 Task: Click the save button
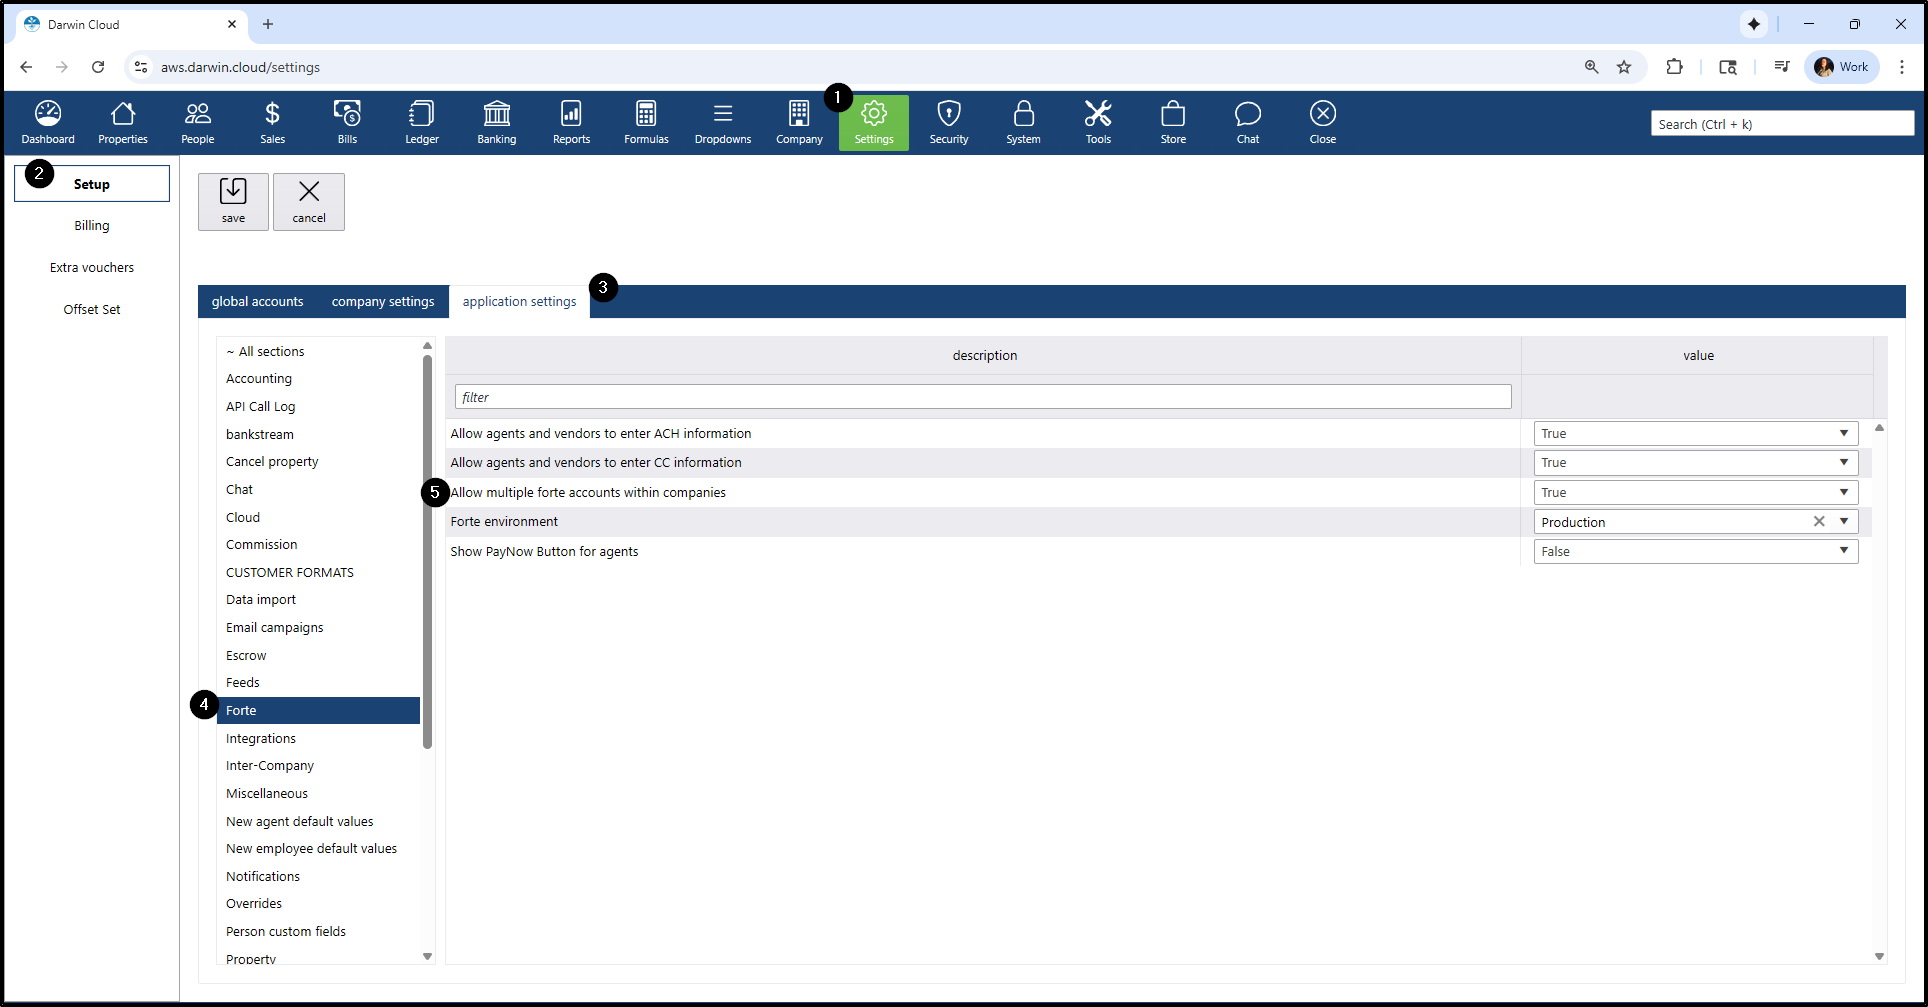(233, 201)
